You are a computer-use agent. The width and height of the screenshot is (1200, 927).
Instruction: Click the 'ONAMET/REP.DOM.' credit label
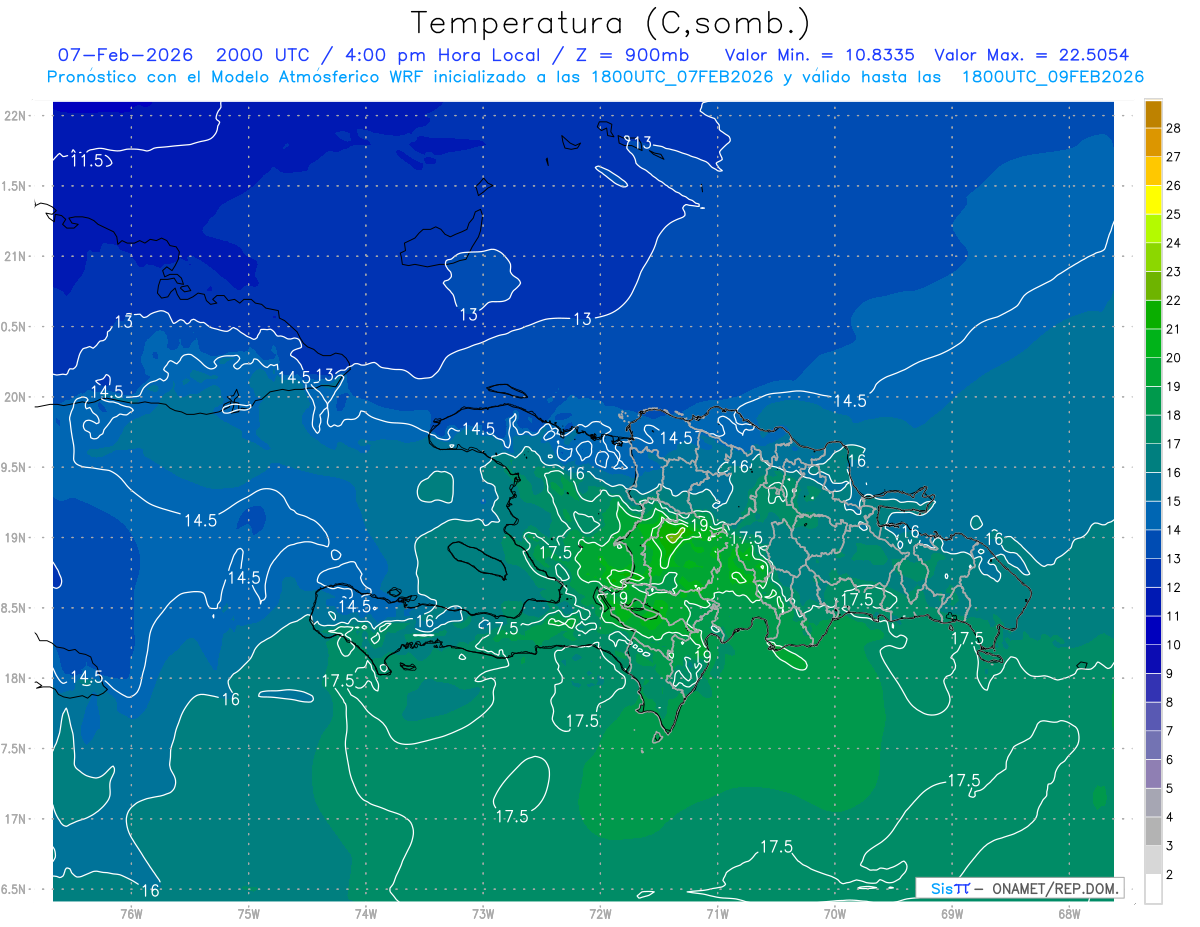click(x=1055, y=888)
